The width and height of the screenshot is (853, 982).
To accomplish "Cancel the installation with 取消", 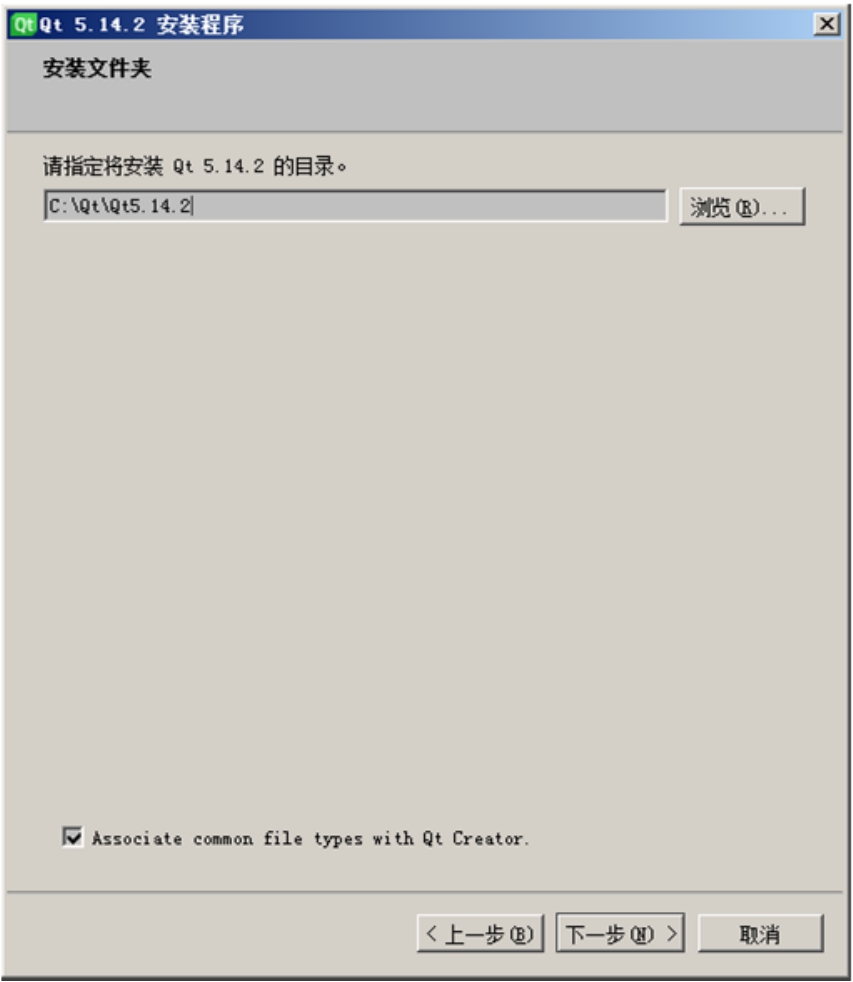I will point(760,933).
